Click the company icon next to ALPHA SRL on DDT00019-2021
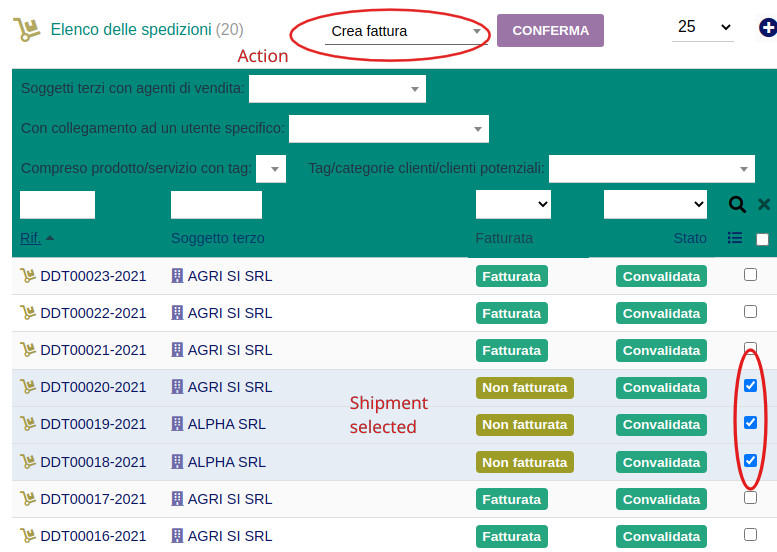777x552 pixels. coord(178,424)
